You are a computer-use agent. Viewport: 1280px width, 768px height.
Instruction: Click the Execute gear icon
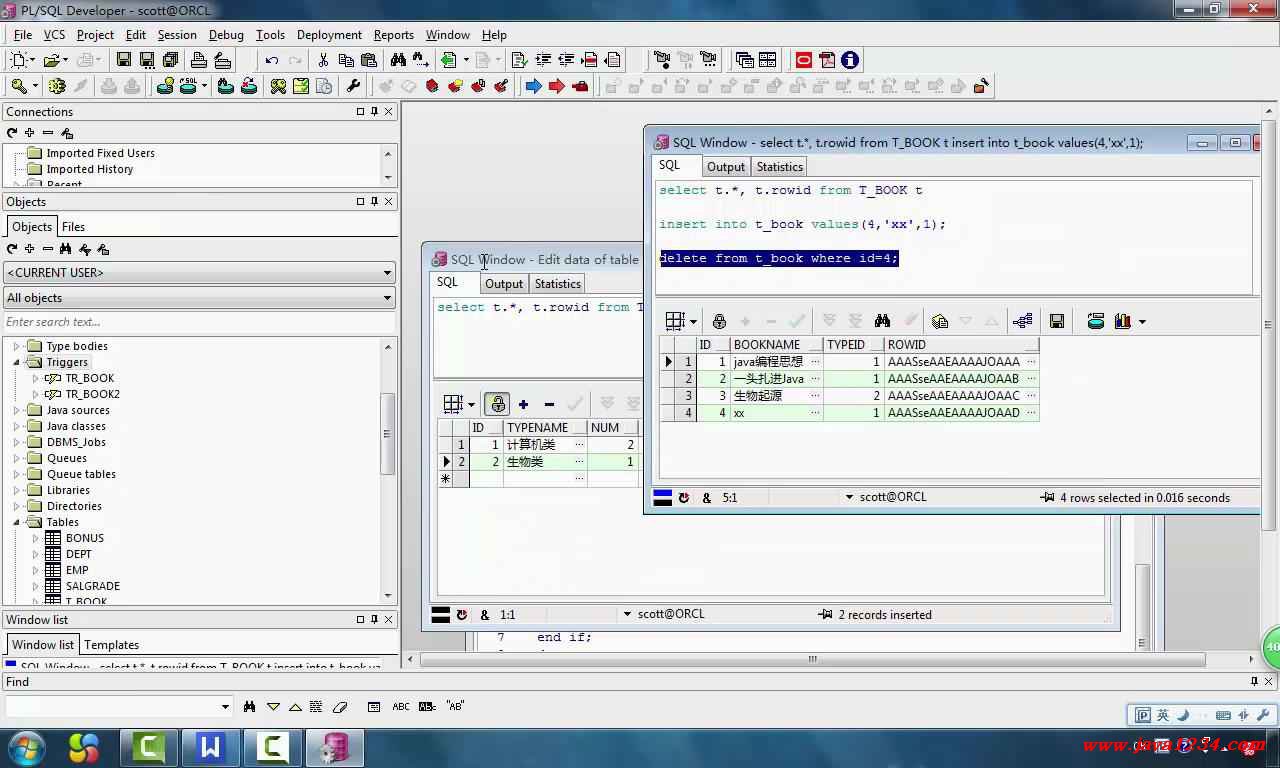57,86
